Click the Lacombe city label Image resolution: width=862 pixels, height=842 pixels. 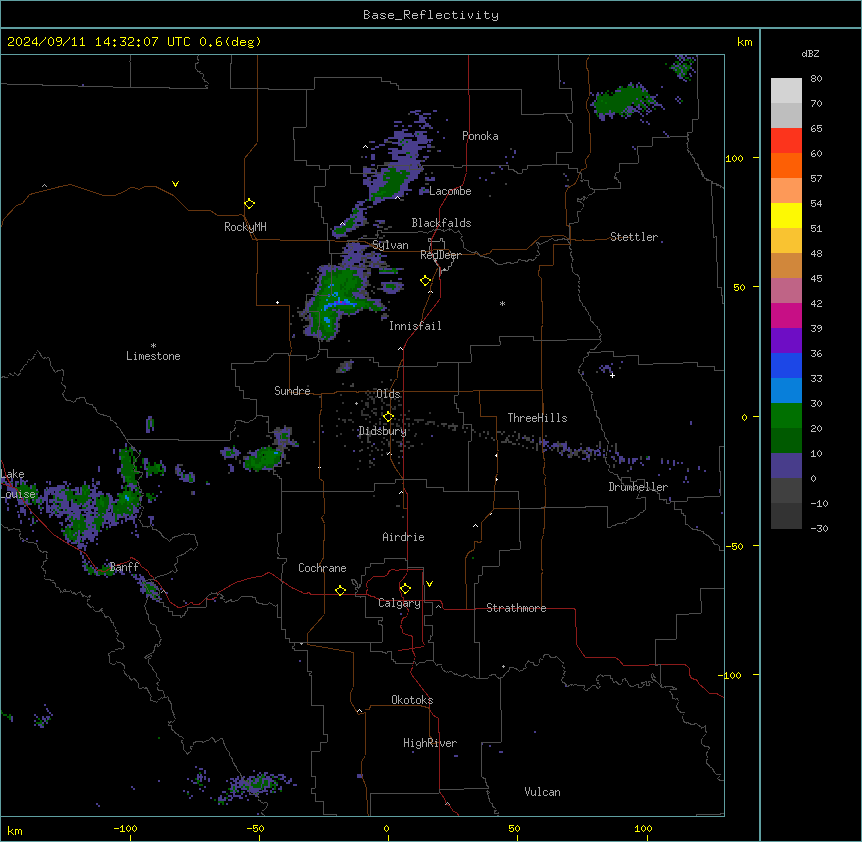click(x=450, y=191)
